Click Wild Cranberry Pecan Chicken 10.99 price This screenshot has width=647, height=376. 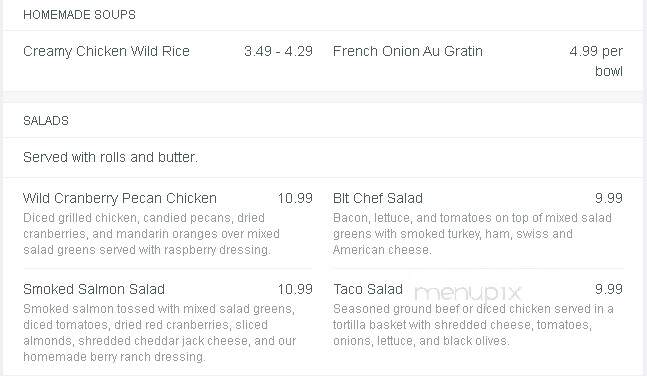point(295,198)
